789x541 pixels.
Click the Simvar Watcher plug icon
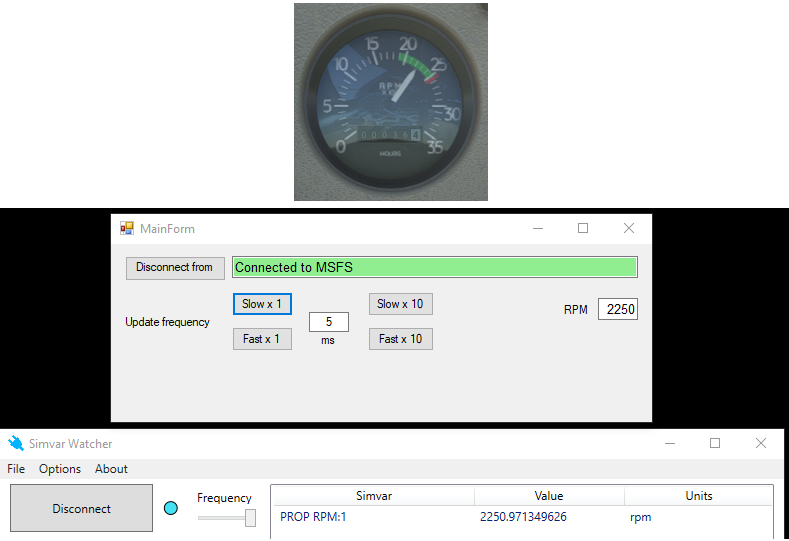coord(16,444)
